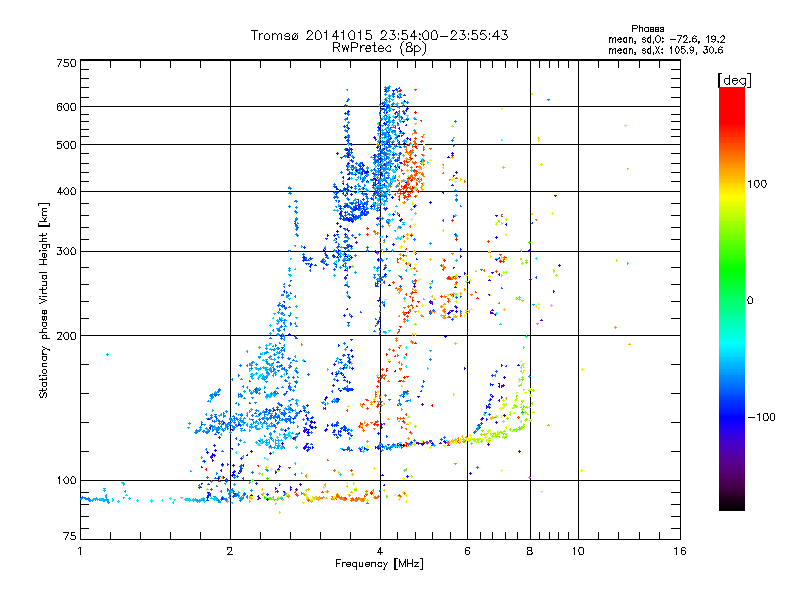The image size is (800, 600).
Task: Click the '4' frequency axis tick label
Action: [x=380, y=551]
